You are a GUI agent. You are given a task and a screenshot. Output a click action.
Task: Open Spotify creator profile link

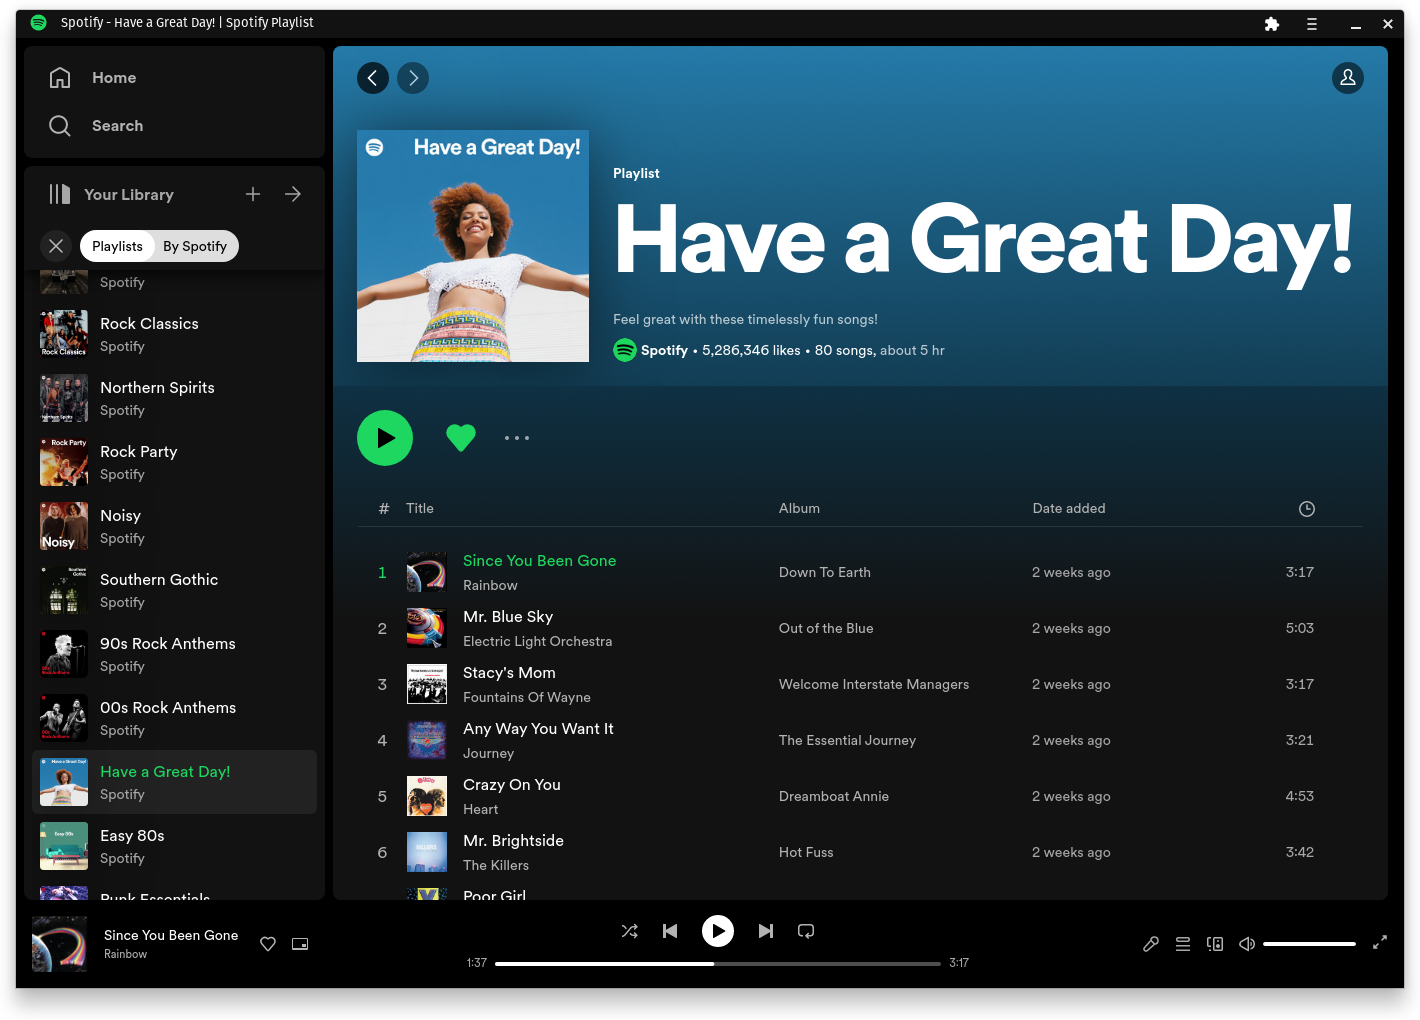pos(664,350)
